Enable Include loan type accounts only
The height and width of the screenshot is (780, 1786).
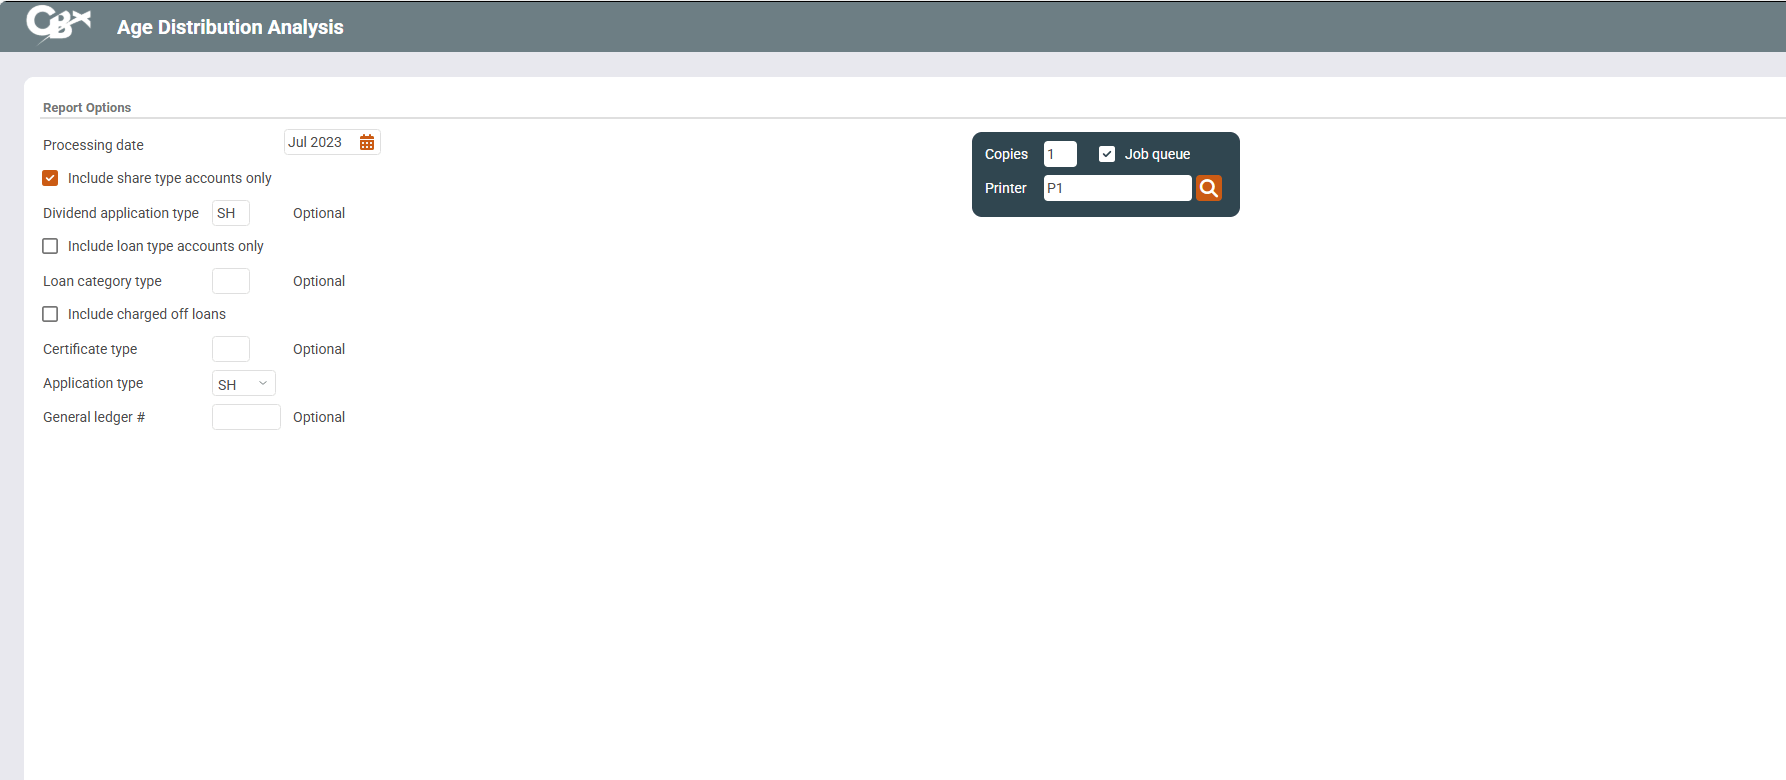(x=50, y=246)
